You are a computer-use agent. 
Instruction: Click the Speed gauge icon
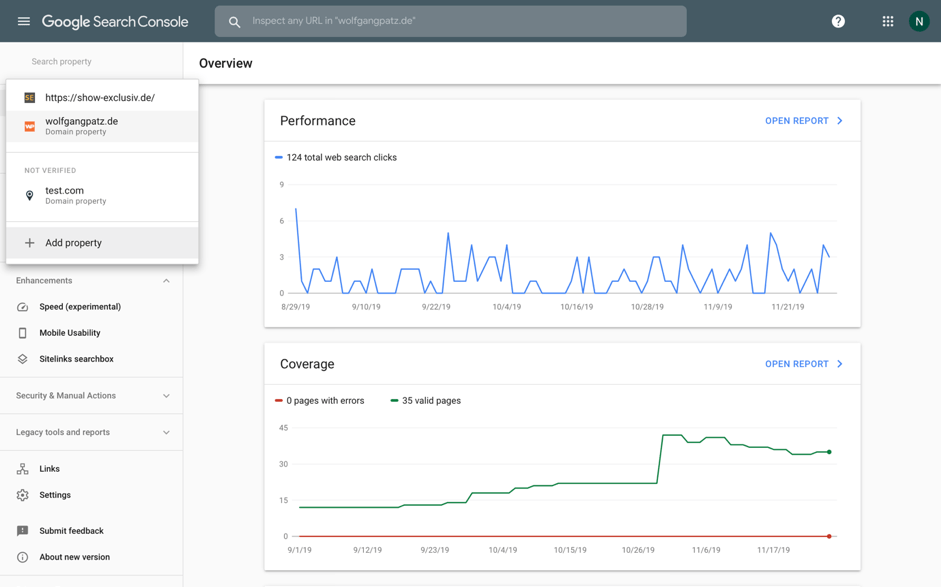coord(22,307)
